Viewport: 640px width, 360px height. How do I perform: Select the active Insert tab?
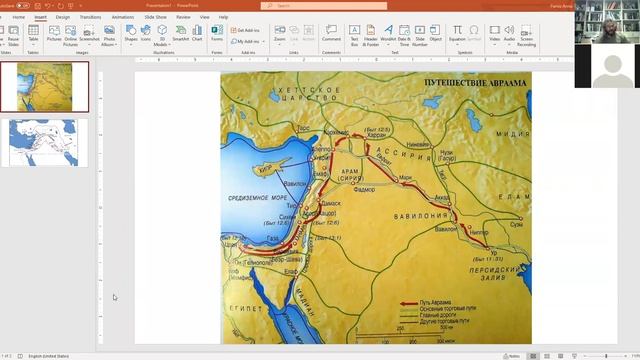(40, 17)
